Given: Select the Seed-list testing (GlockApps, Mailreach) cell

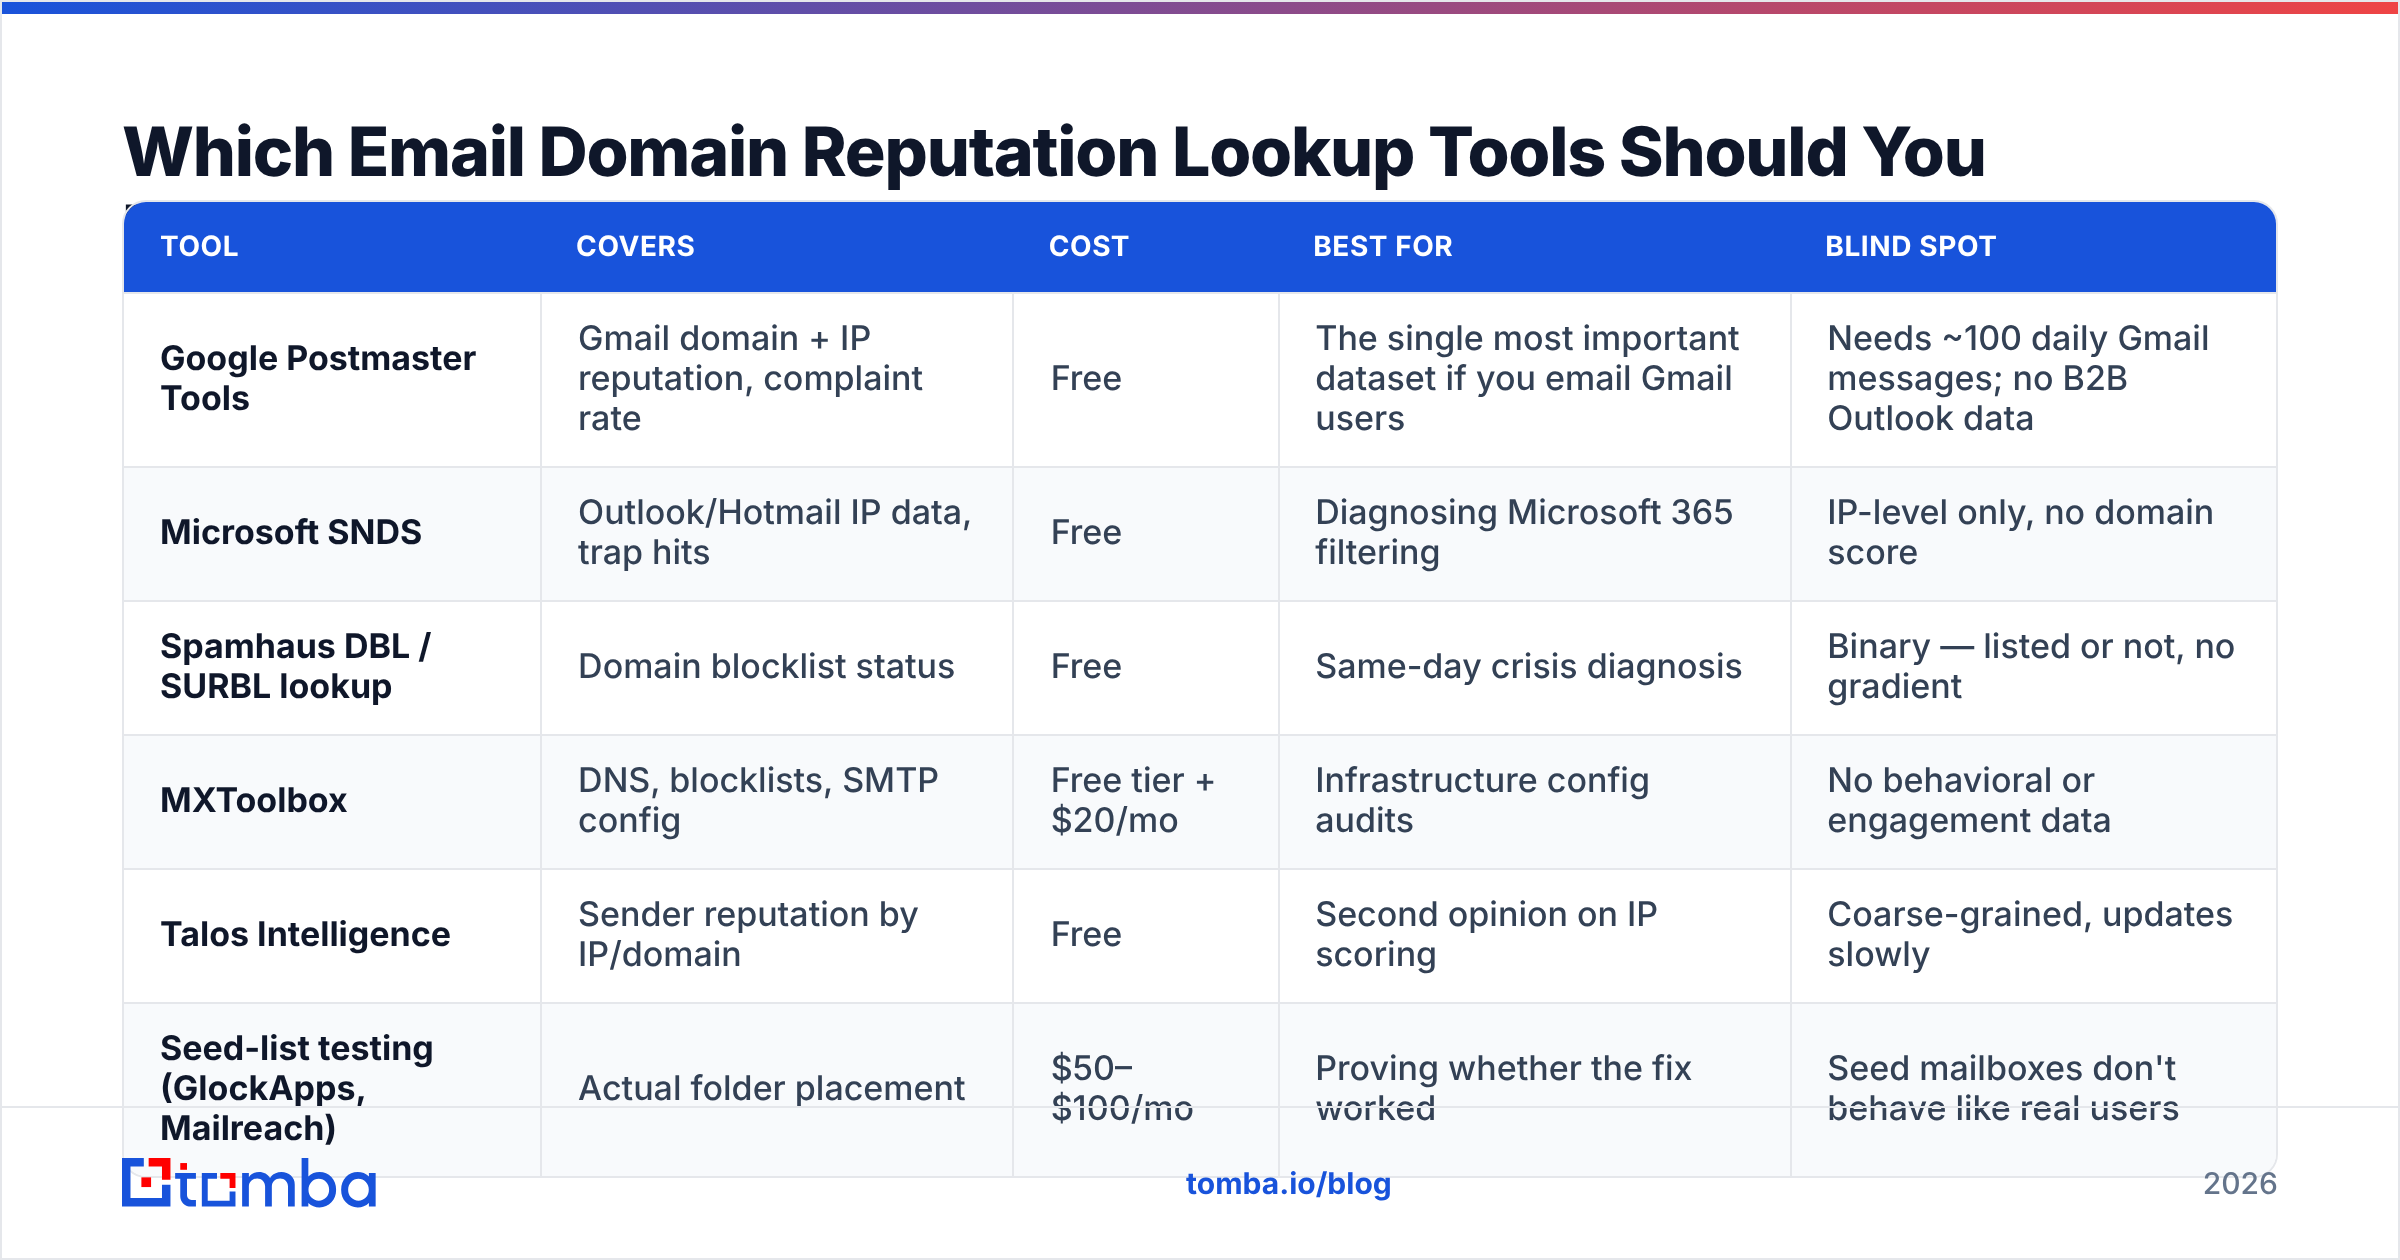Looking at the screenshot, I should coord(332,1089).
